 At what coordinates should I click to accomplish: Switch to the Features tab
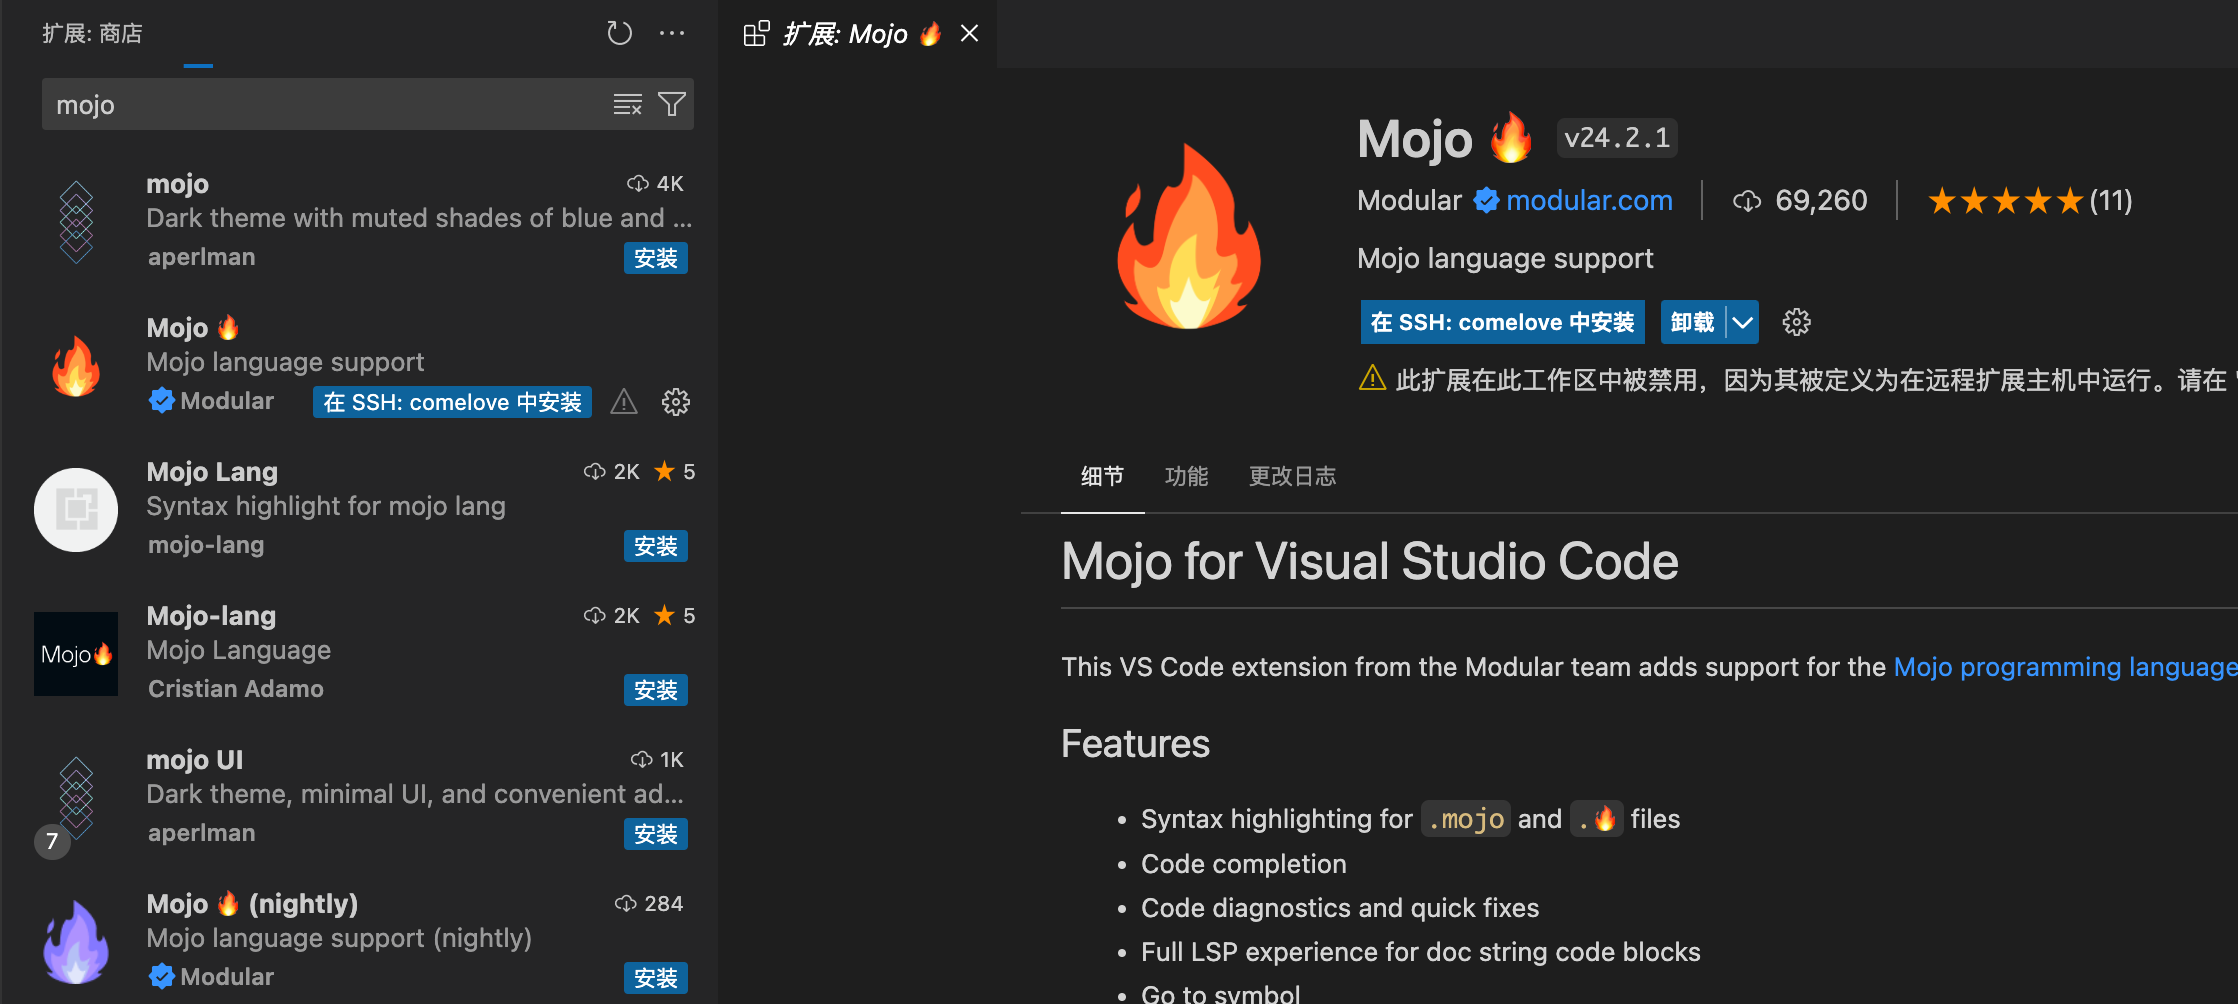pyautogui.click(x=1186, y=476)
